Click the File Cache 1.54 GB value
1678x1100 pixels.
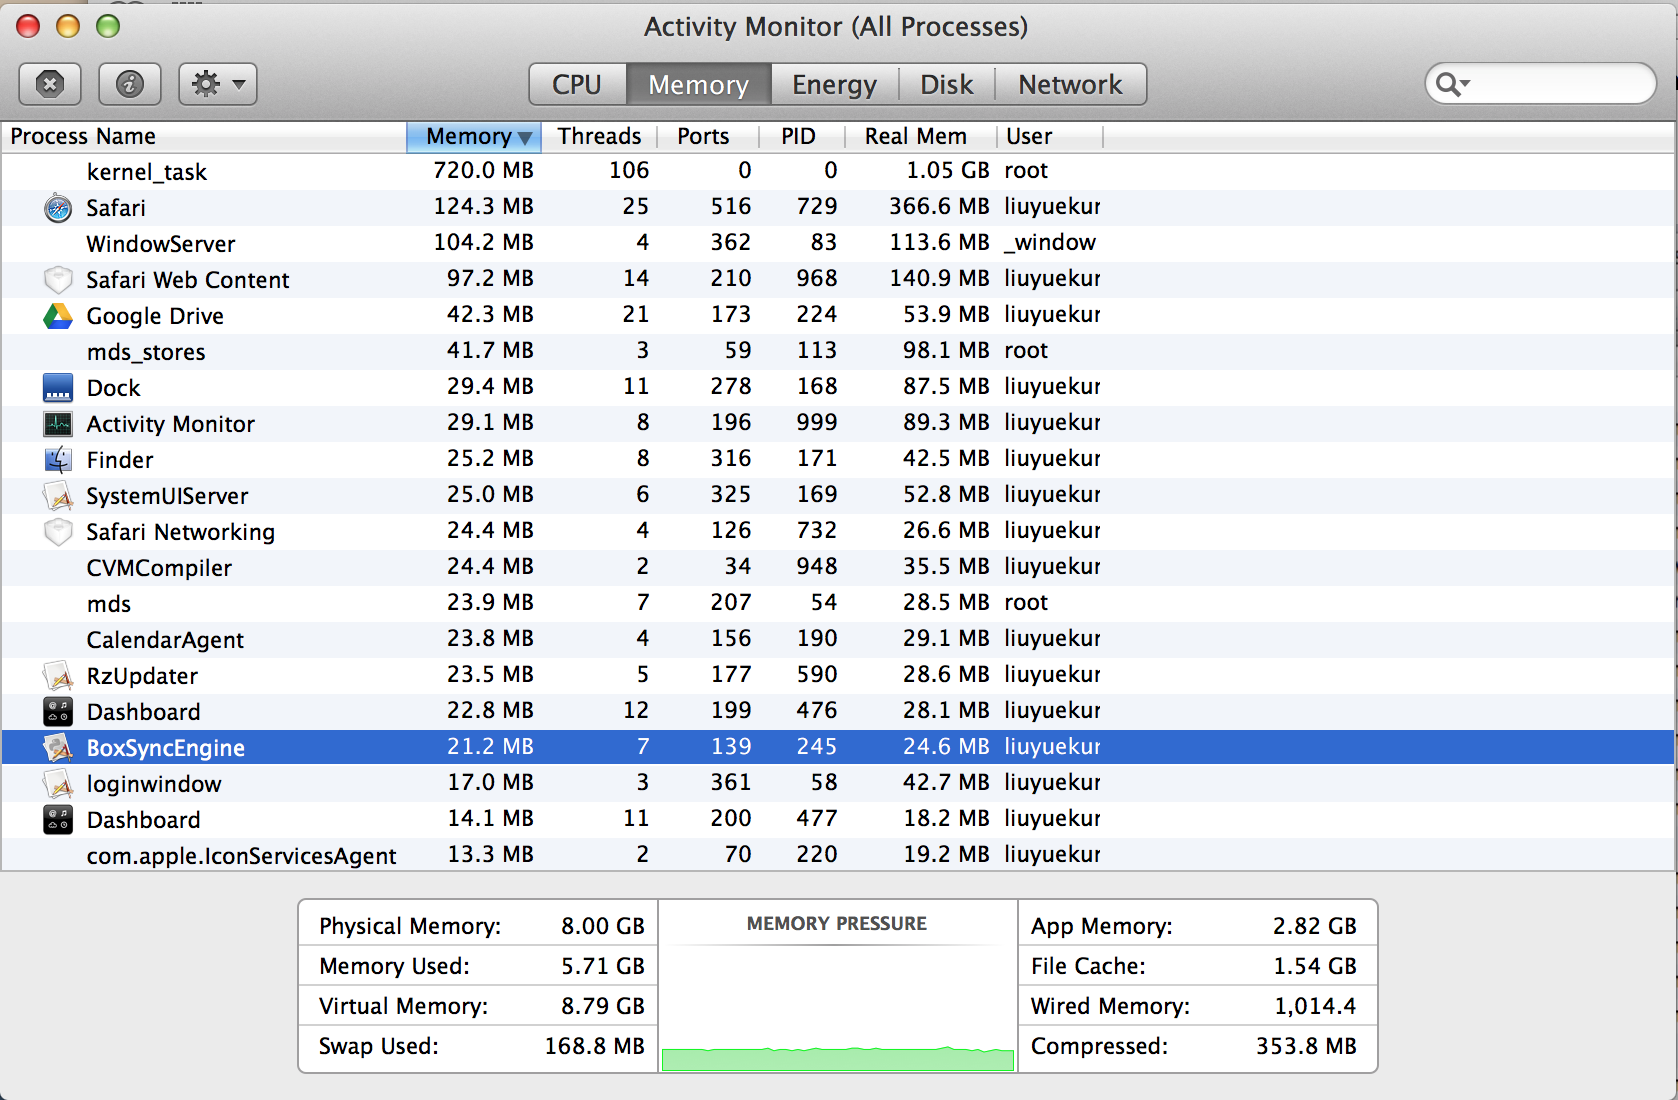click(1315, 966)
